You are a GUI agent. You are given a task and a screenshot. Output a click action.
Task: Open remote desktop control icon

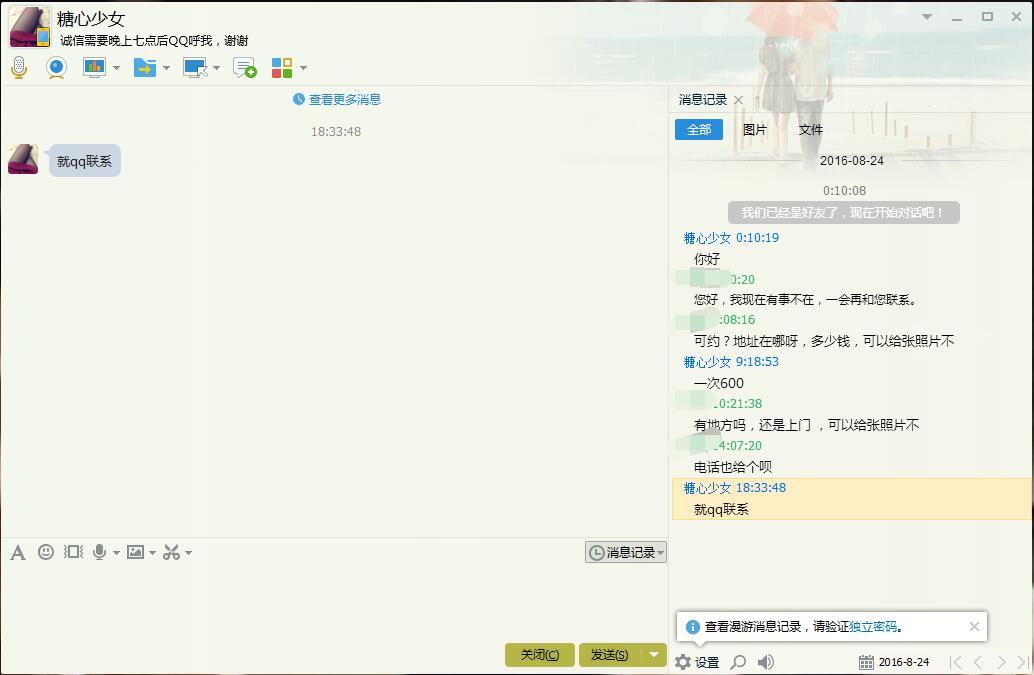pyautogui.click(x=195, y=67)
